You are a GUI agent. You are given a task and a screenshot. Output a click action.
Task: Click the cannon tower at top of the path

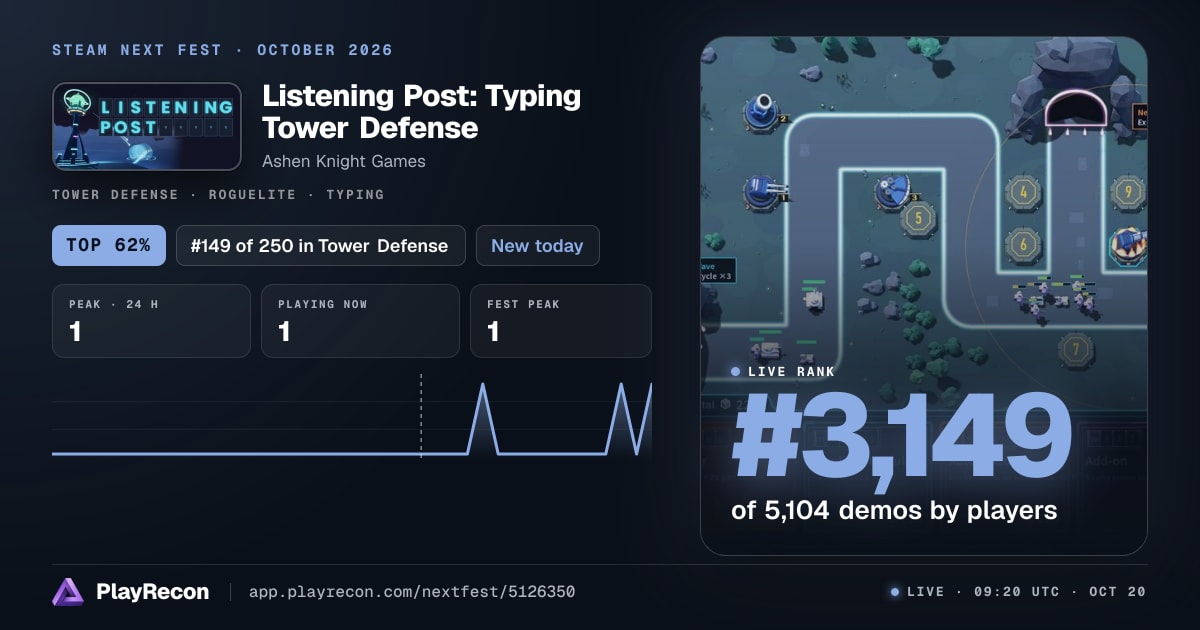tap(763, 110)
